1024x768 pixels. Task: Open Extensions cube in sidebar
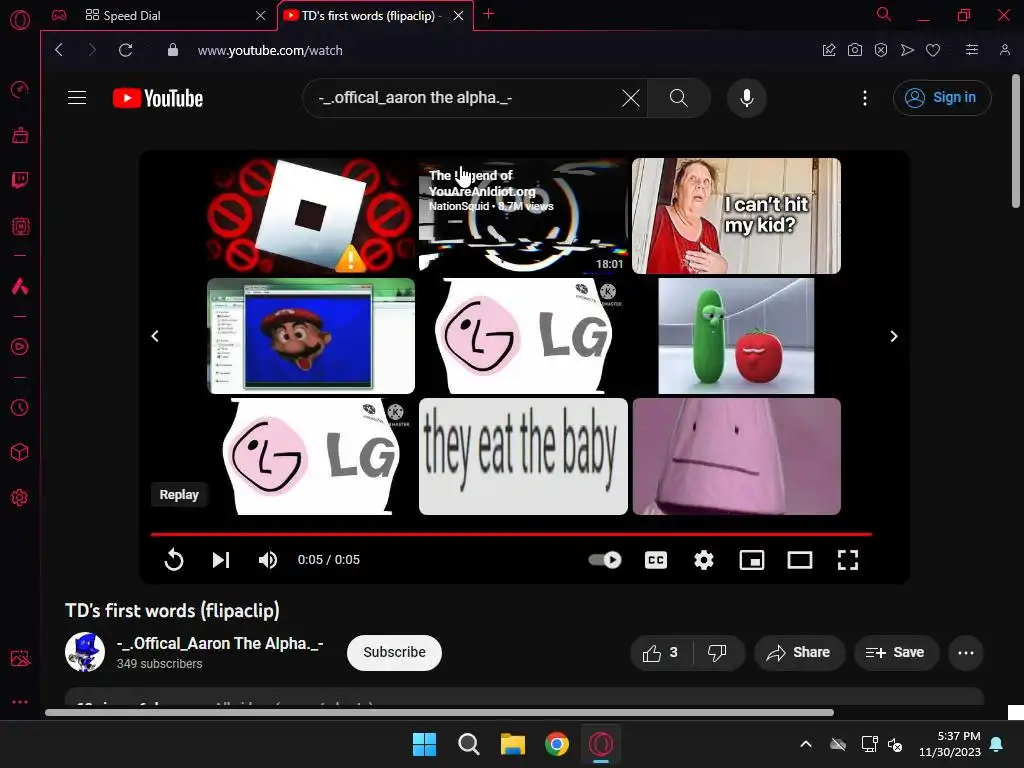point(20,452)
